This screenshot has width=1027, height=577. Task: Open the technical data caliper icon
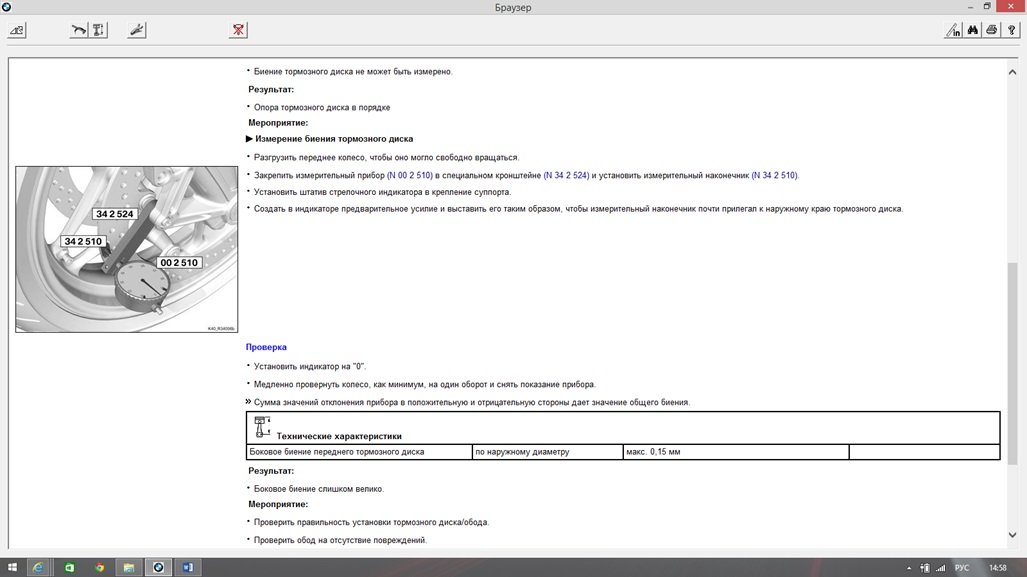point(99,30)
